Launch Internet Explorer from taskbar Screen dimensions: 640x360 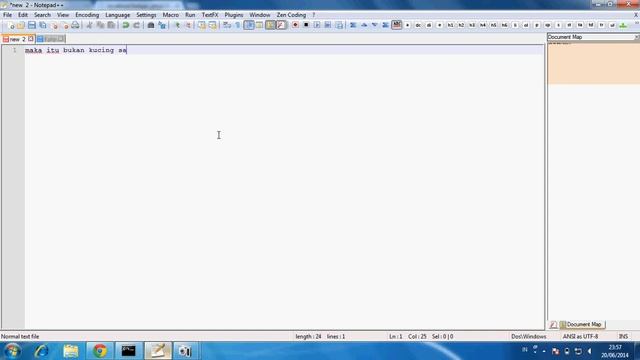click(x=41, y=351)
